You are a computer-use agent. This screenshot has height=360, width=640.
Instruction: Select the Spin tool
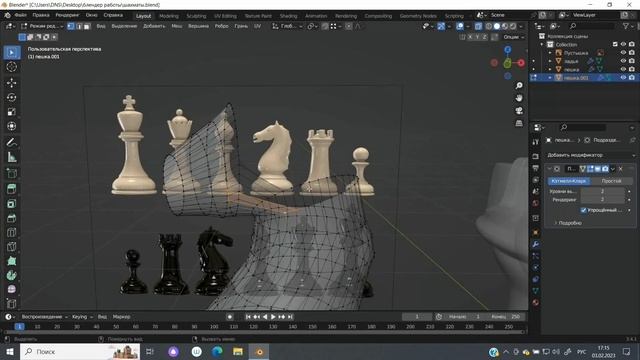click(11, 275)
